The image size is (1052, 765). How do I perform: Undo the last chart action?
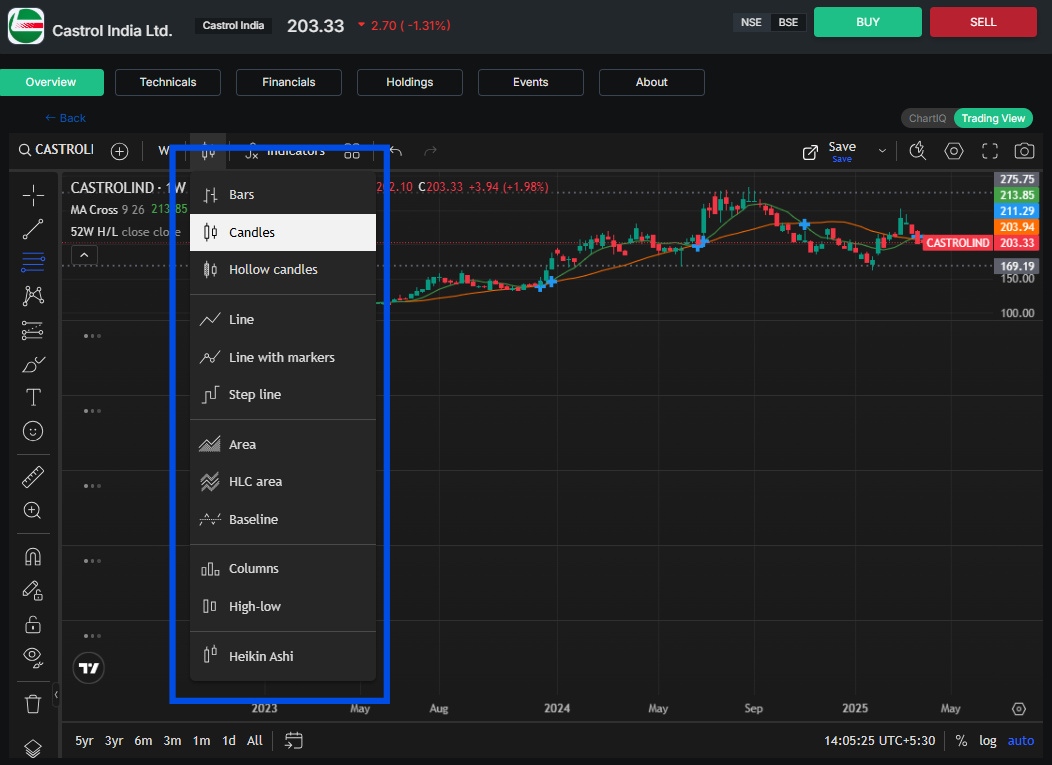[x=396, y=151]
